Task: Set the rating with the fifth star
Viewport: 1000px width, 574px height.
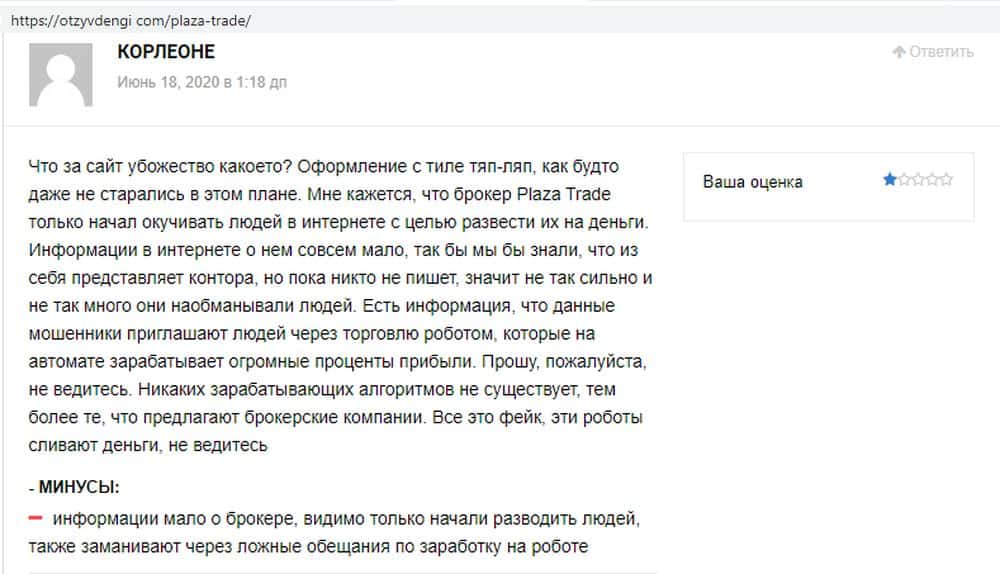Action: tap(945, 180)
